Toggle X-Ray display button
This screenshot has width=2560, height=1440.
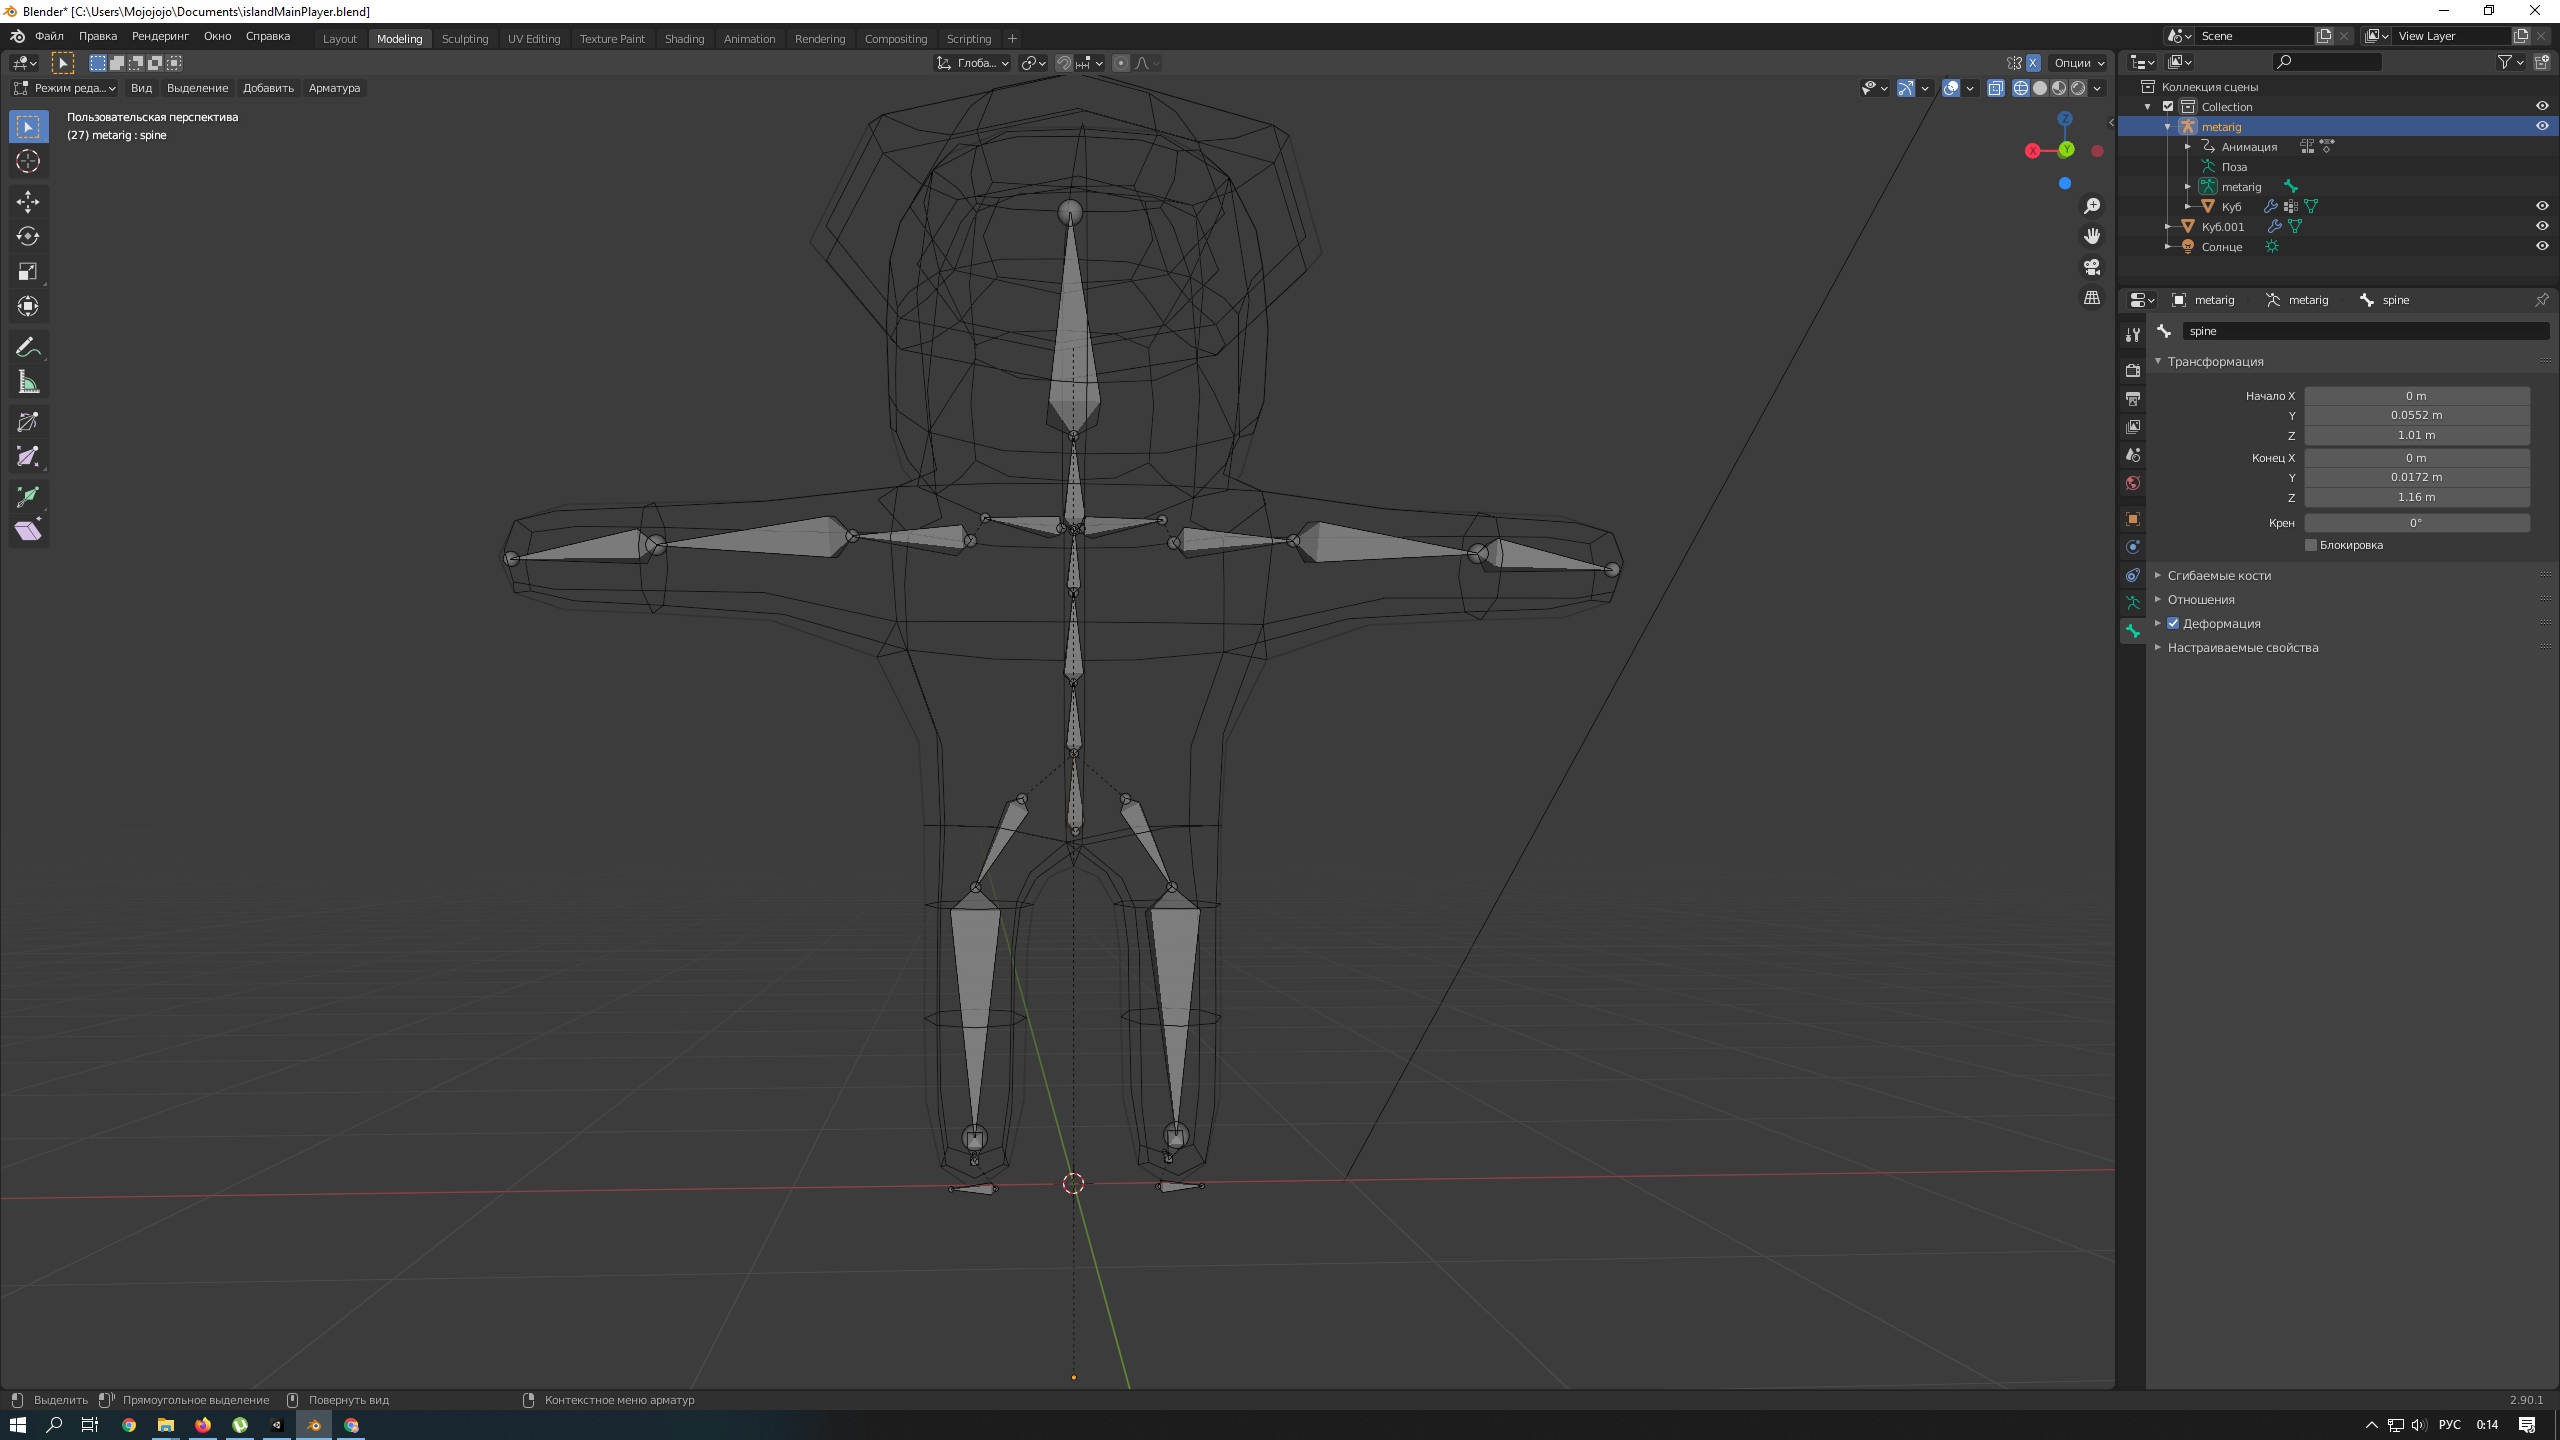(x=1995, y=88)
